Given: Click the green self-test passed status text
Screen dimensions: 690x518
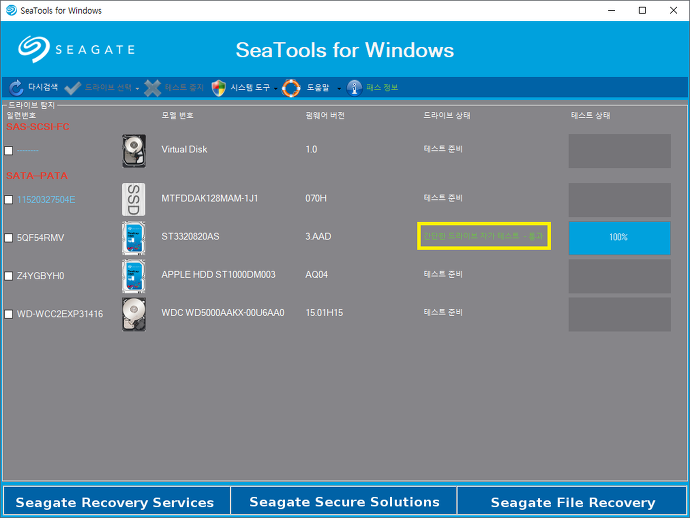Looking at the screenshot, I should point(483,236).
